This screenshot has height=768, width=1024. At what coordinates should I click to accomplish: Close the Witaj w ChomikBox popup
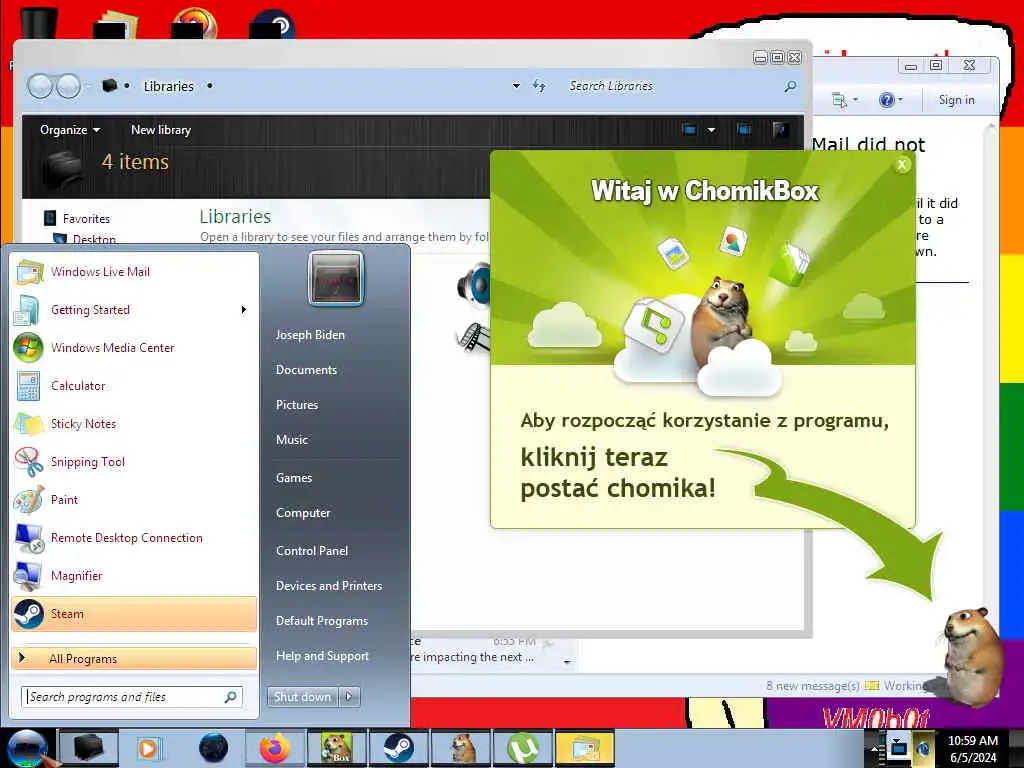tap(902, 165)
